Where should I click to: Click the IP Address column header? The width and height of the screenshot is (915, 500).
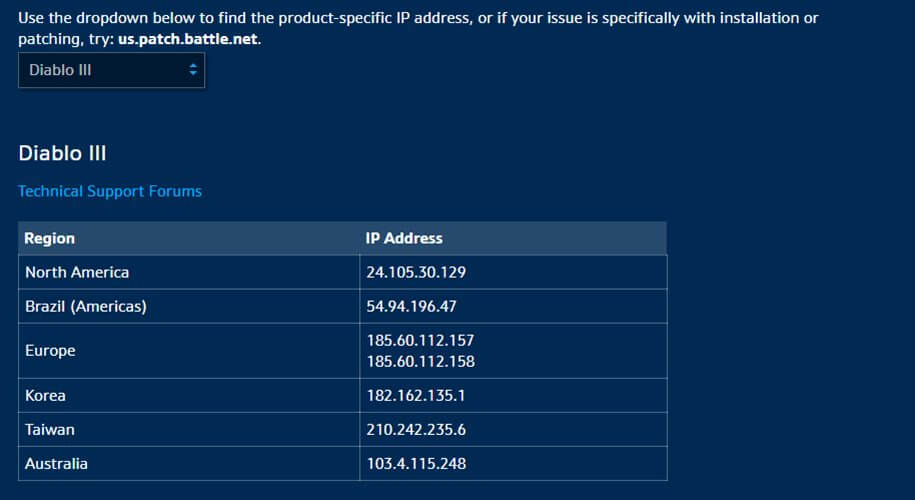click(x=404, y=238)
